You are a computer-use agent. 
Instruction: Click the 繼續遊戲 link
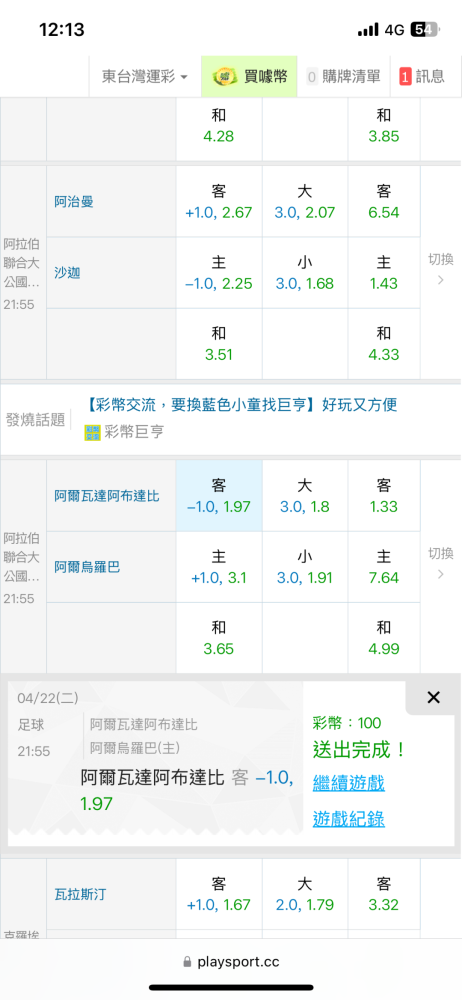[348, 783]
